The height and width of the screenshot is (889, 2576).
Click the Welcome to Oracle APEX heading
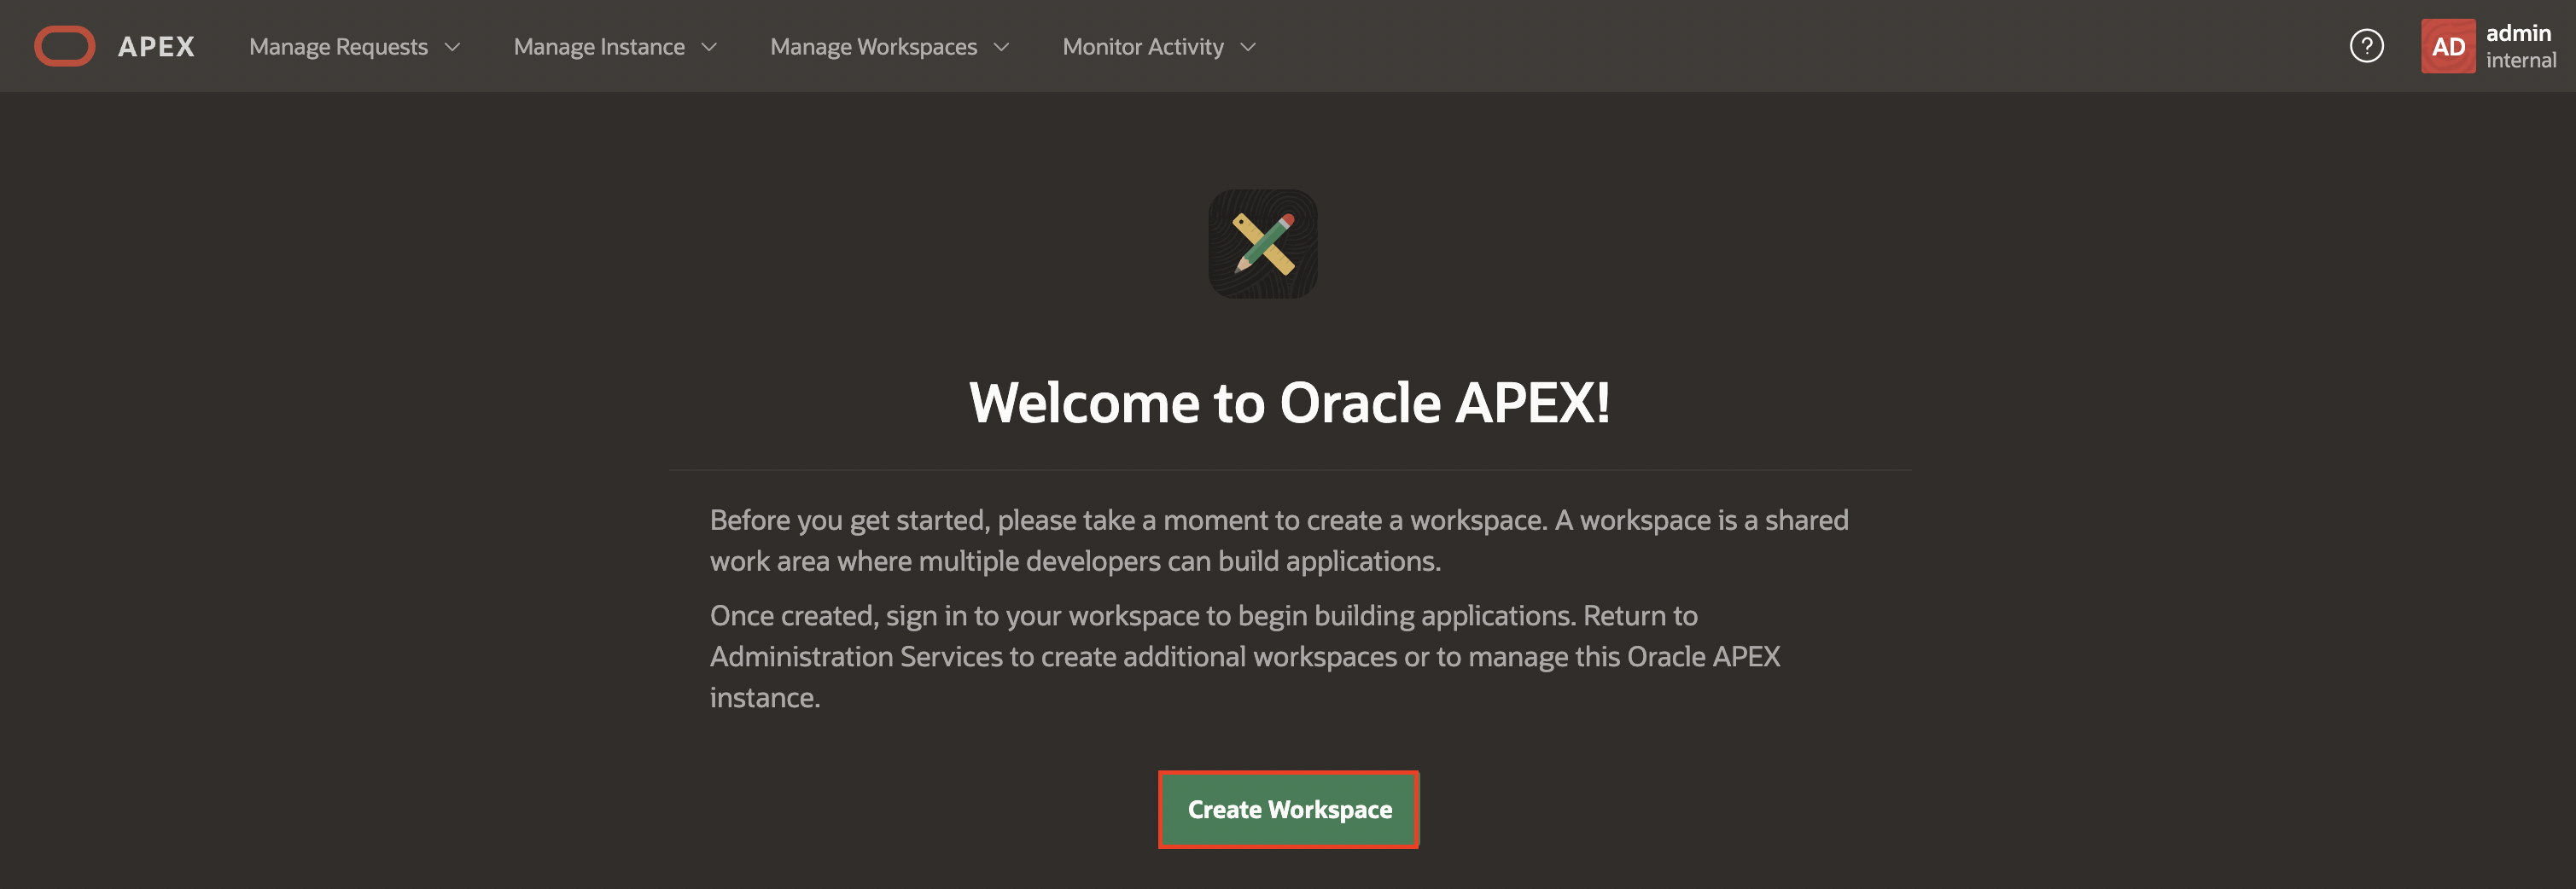[x=1288, y=403]
